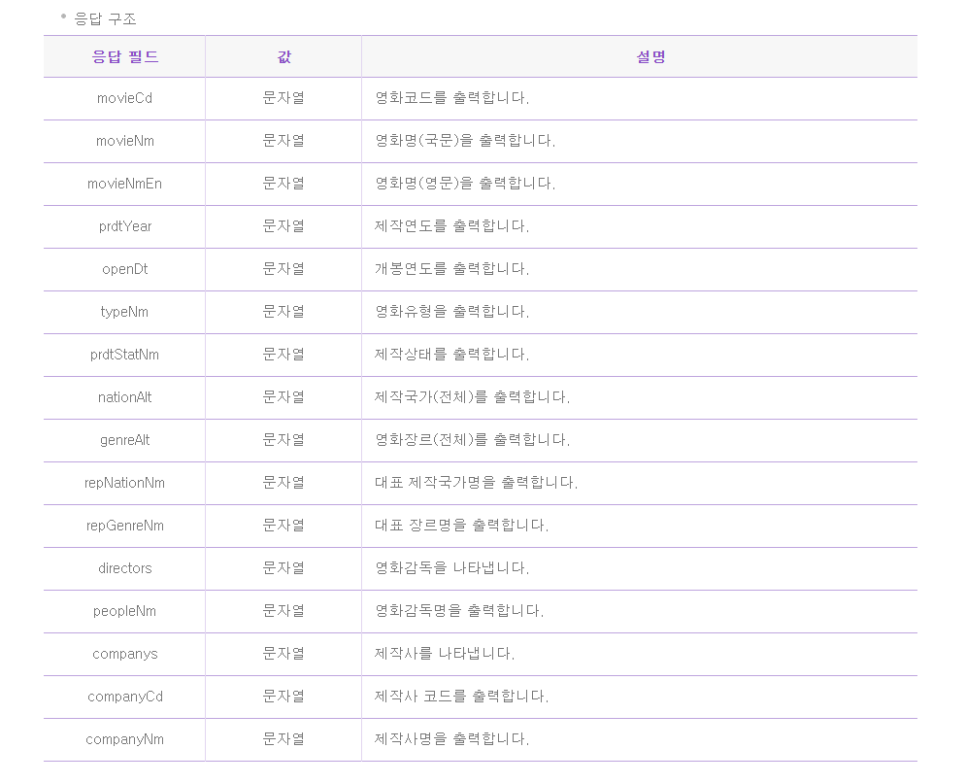This screenshot has width=966, height=783.
Task: Select description '영화장르(전체)를 출력합니다.'
Action: (x=473, y=440)
